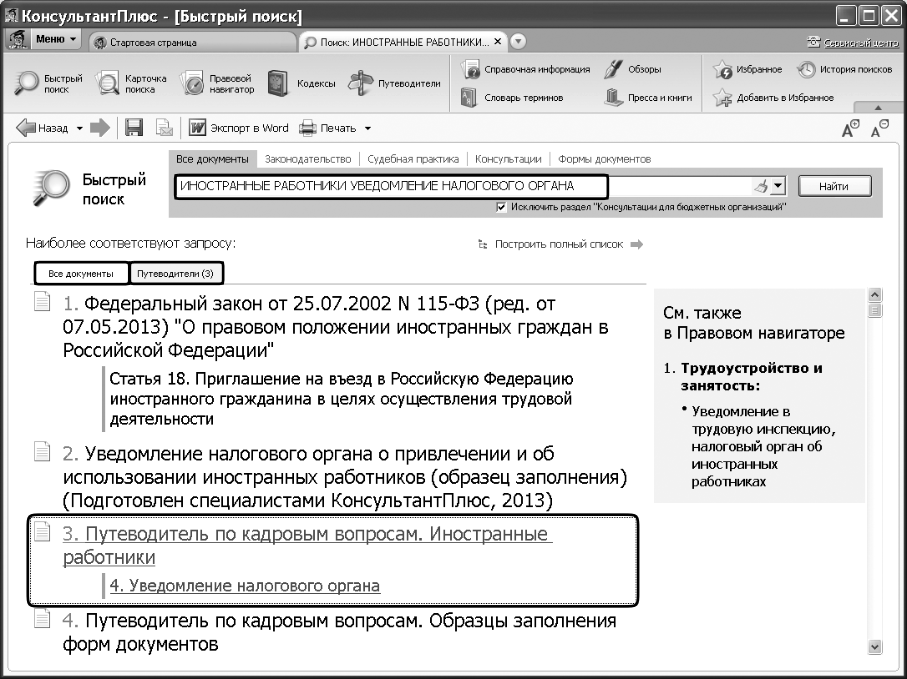The width and height of the screenshot is (907, 679).
Task: Click Построить полный список link
Action: [560, 244]
